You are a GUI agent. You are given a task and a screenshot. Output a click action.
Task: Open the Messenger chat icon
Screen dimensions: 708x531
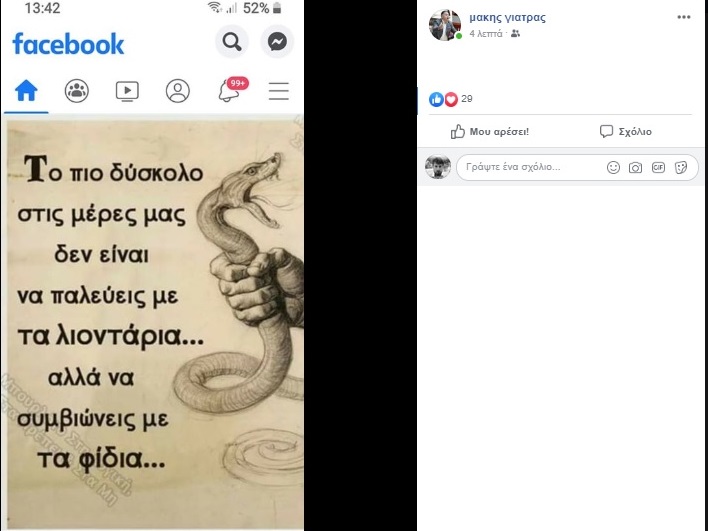pyautogui.click(x=277, y=42)
